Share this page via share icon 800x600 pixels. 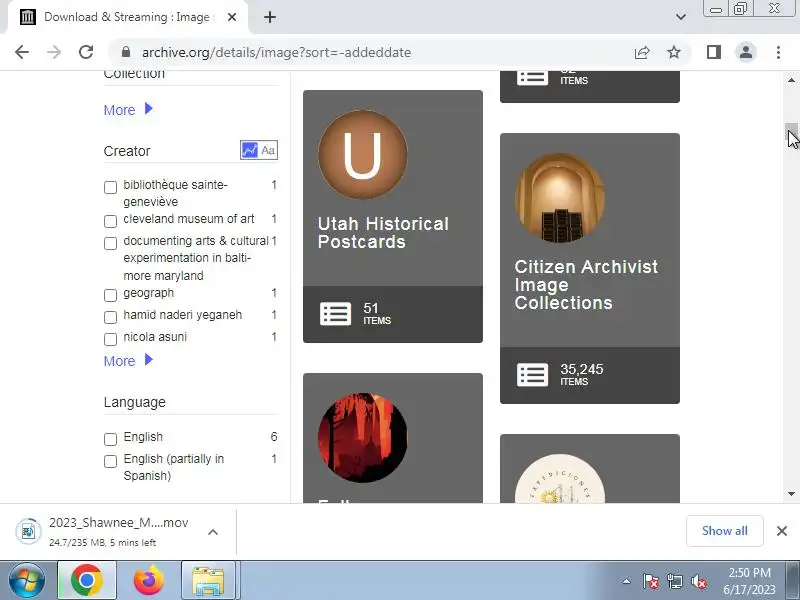pos(642,52)
